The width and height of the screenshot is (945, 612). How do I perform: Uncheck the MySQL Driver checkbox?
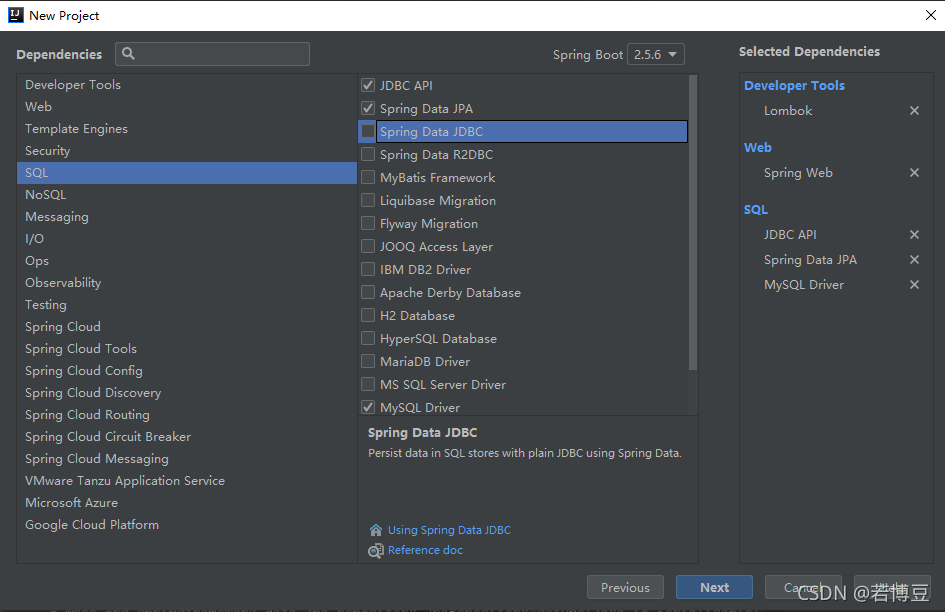(368, 407)
